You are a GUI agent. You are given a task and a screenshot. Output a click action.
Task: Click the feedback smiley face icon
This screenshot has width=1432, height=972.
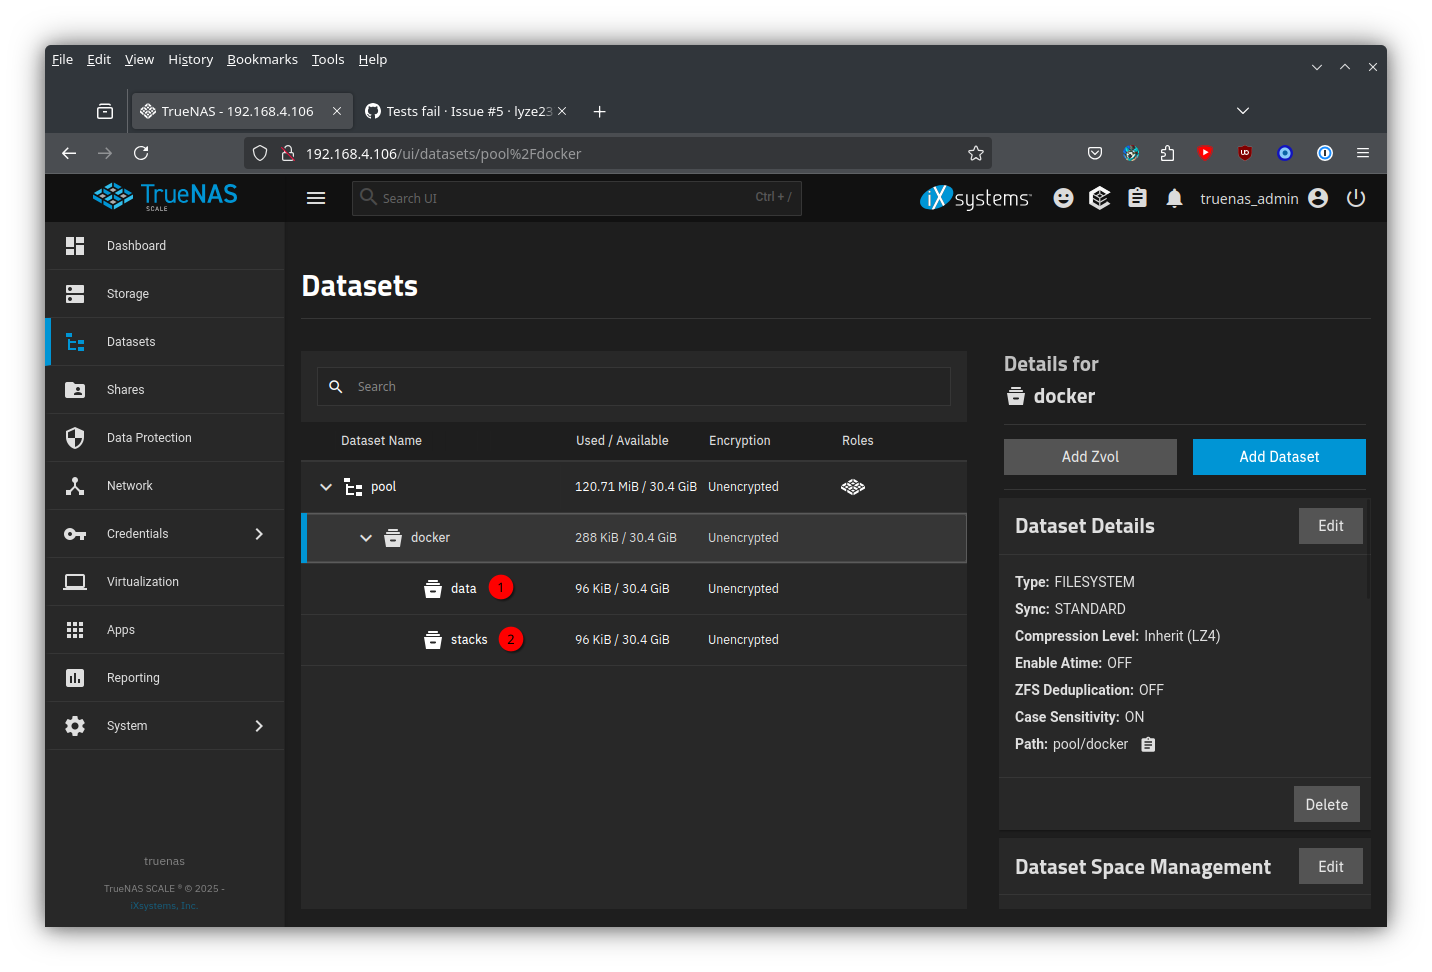(x=1063, y=198)
